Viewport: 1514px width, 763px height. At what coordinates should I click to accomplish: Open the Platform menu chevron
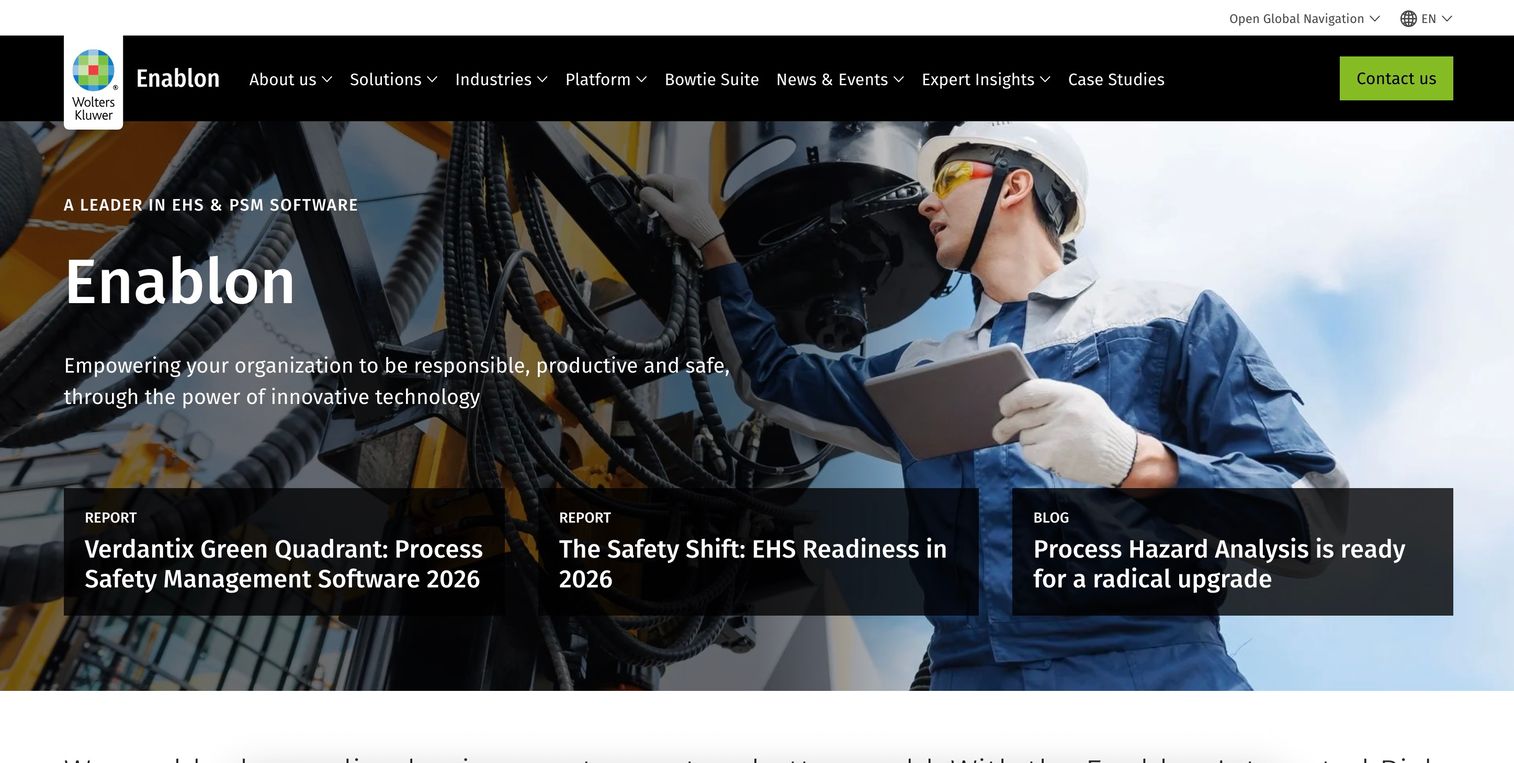641,79
